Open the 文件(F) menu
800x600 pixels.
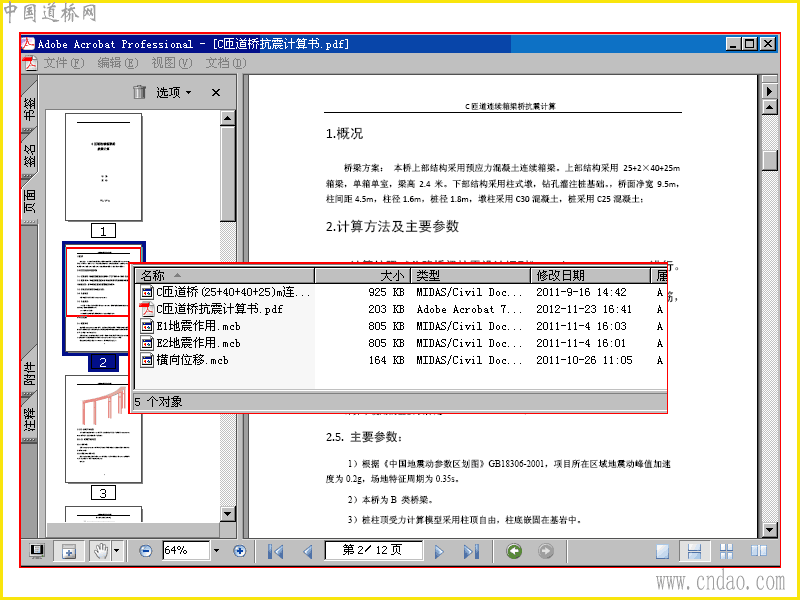coord(63,63)
